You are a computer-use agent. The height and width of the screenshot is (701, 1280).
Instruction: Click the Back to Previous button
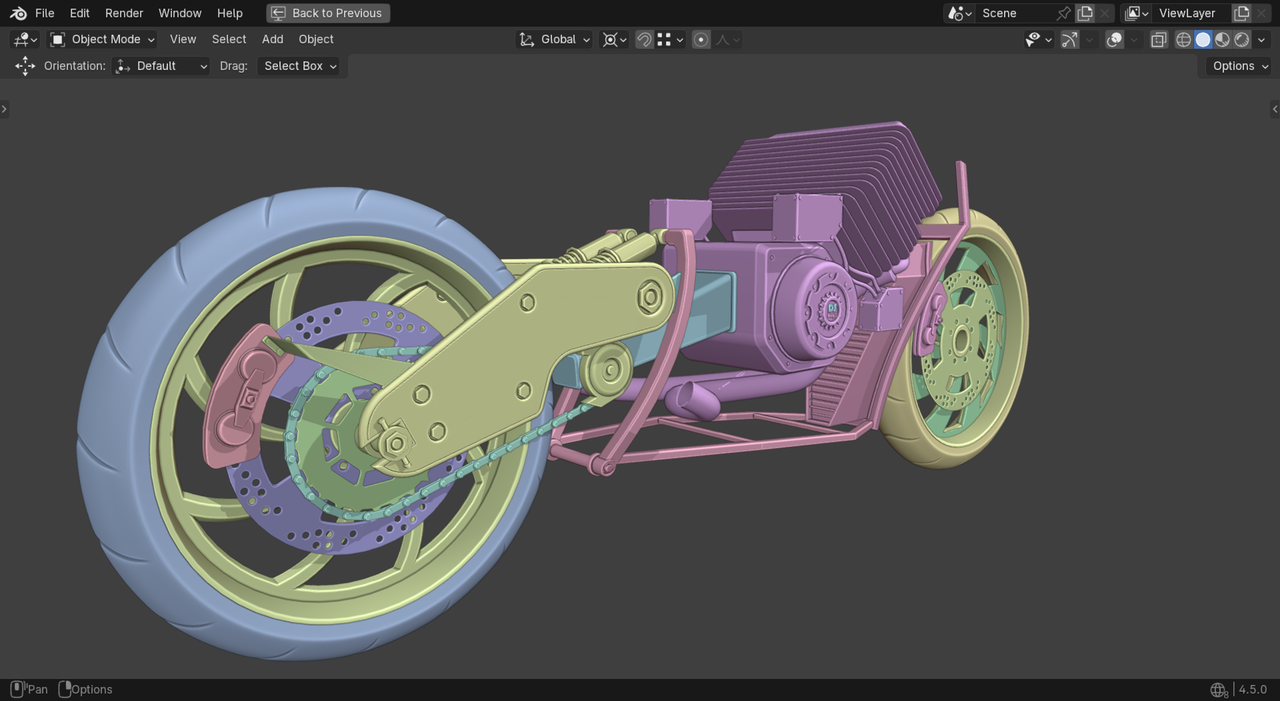pyautogui.click(x=328, y=13)
